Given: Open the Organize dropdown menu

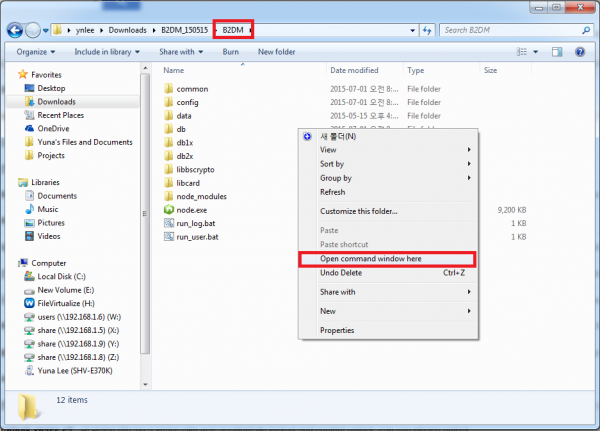Looking at the screenshot, I should click(35, 51).
